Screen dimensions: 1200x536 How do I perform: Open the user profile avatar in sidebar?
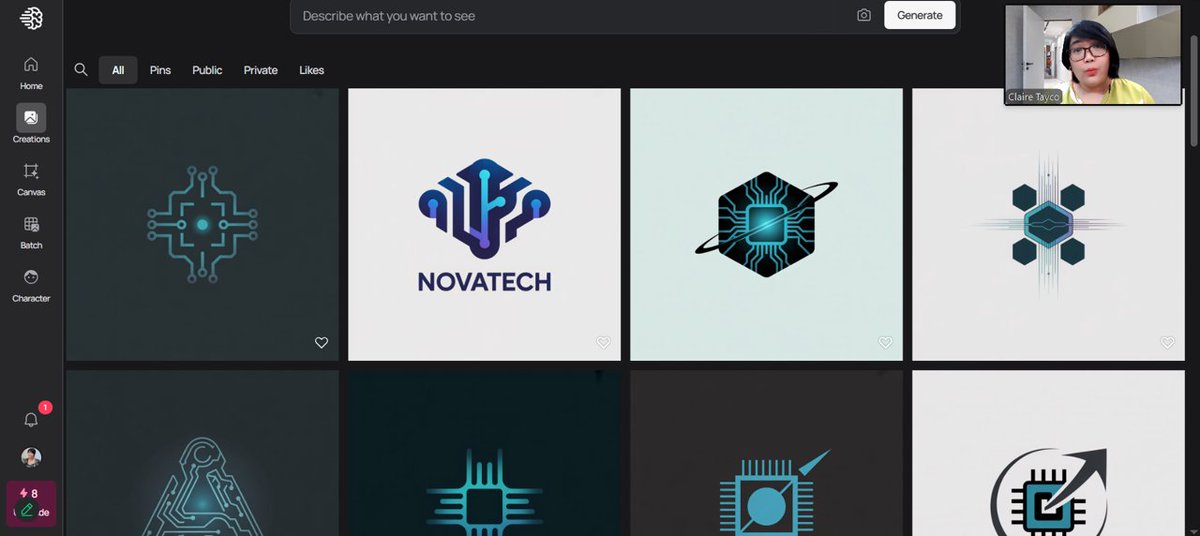[x=31, y=457]
